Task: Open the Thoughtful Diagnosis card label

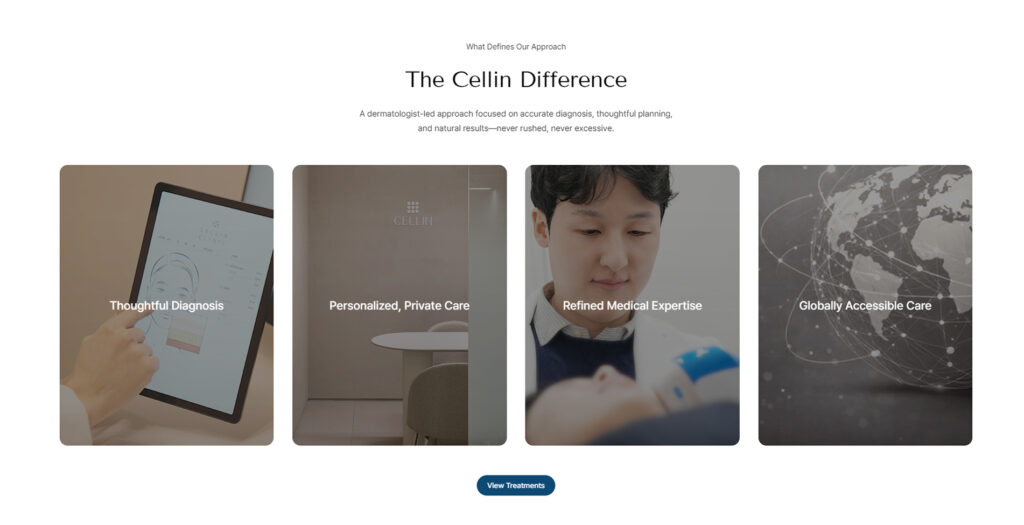Action: pos(167,306)
